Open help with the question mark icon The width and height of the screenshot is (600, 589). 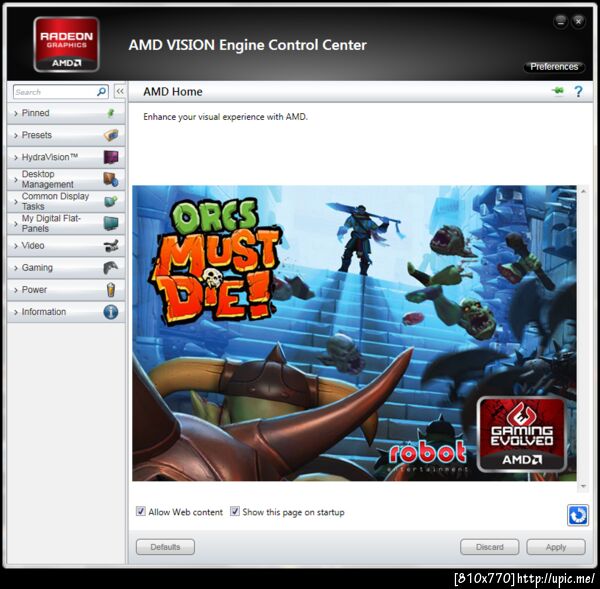click(578, 91)
